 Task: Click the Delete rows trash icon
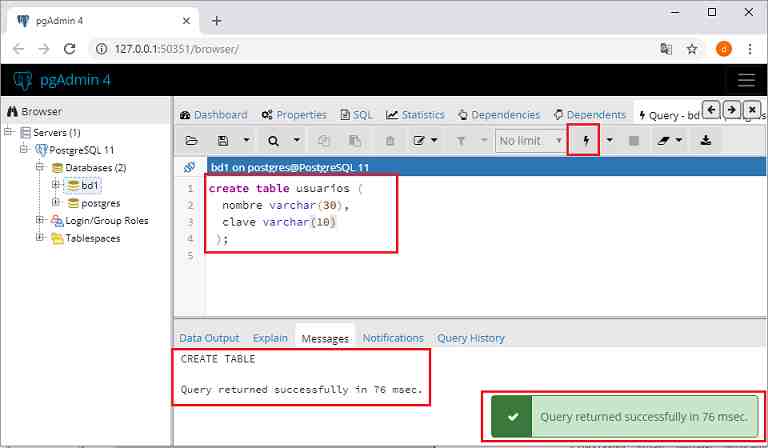tap(390, 141)
